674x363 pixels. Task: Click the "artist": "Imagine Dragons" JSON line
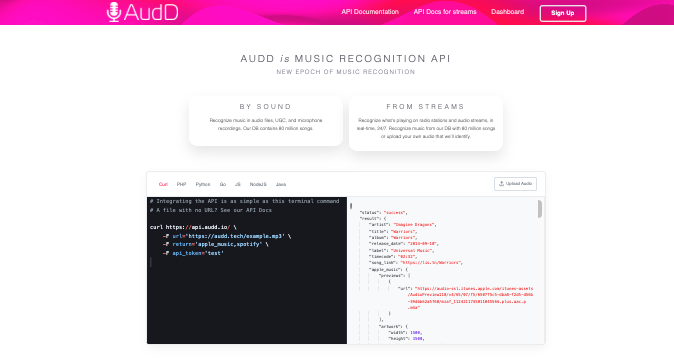403,225
